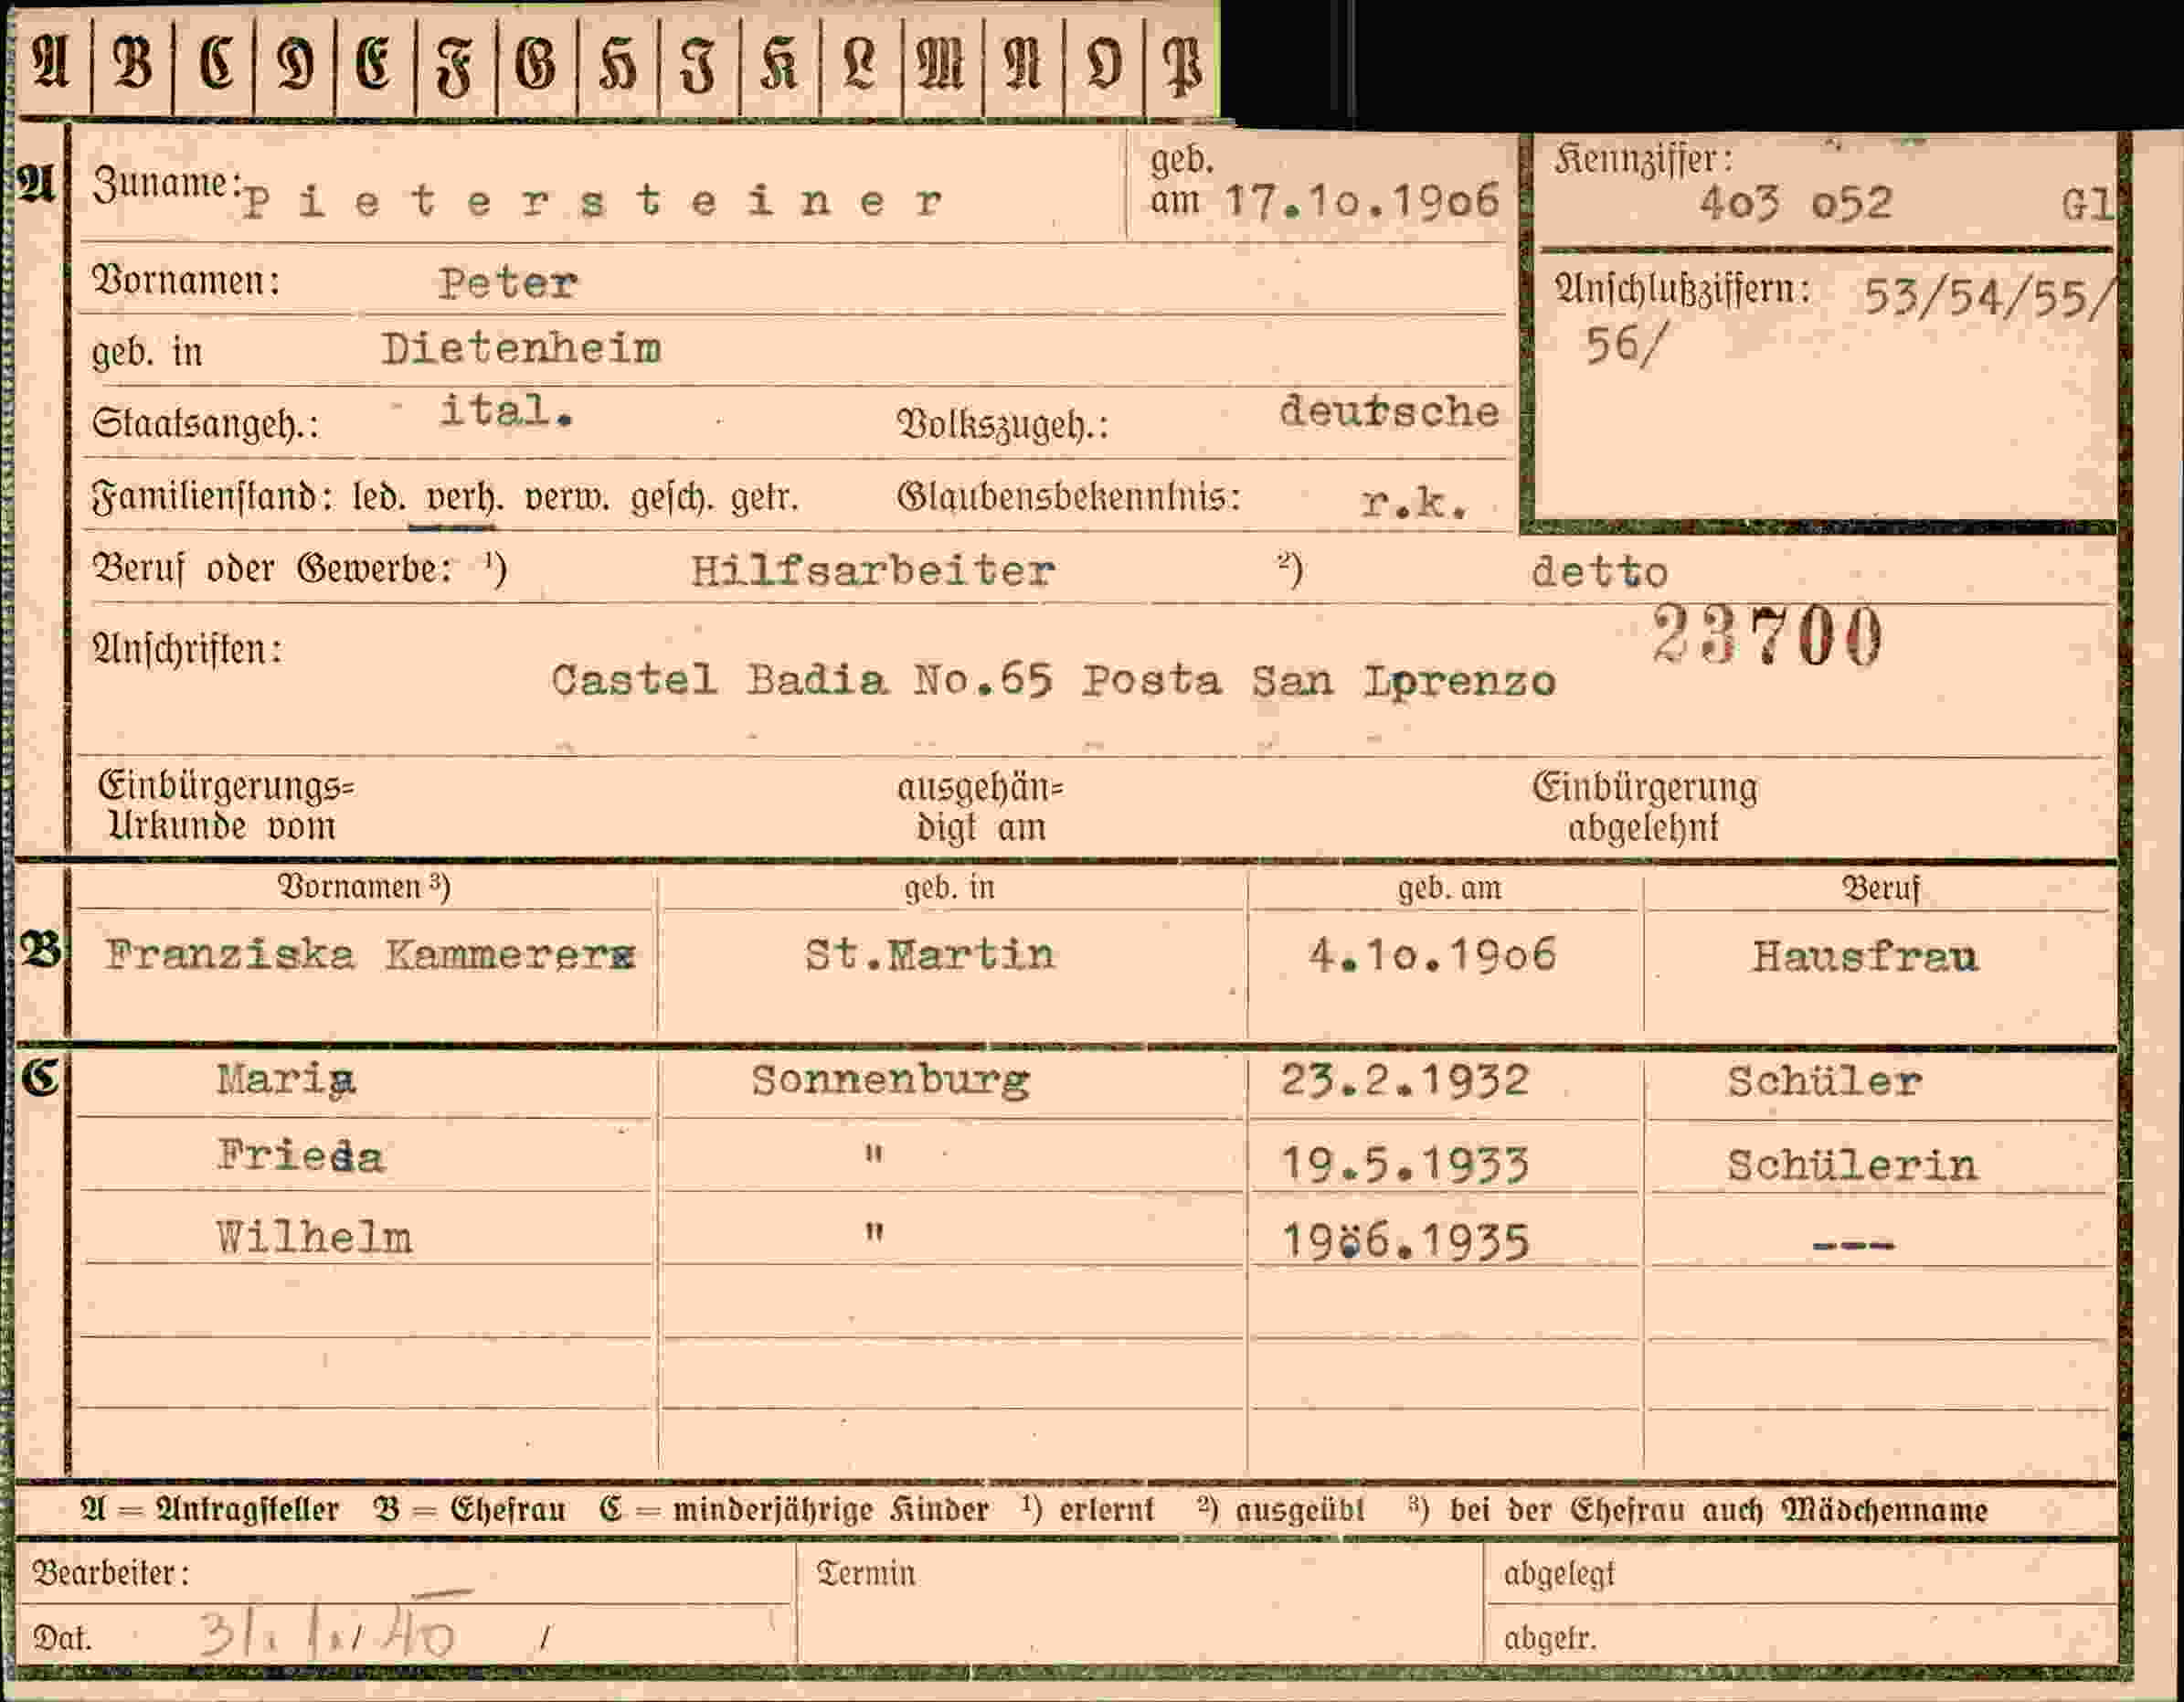Click birth date 23.2.1932
2184x1702 pixels.
[1405, 1081]
